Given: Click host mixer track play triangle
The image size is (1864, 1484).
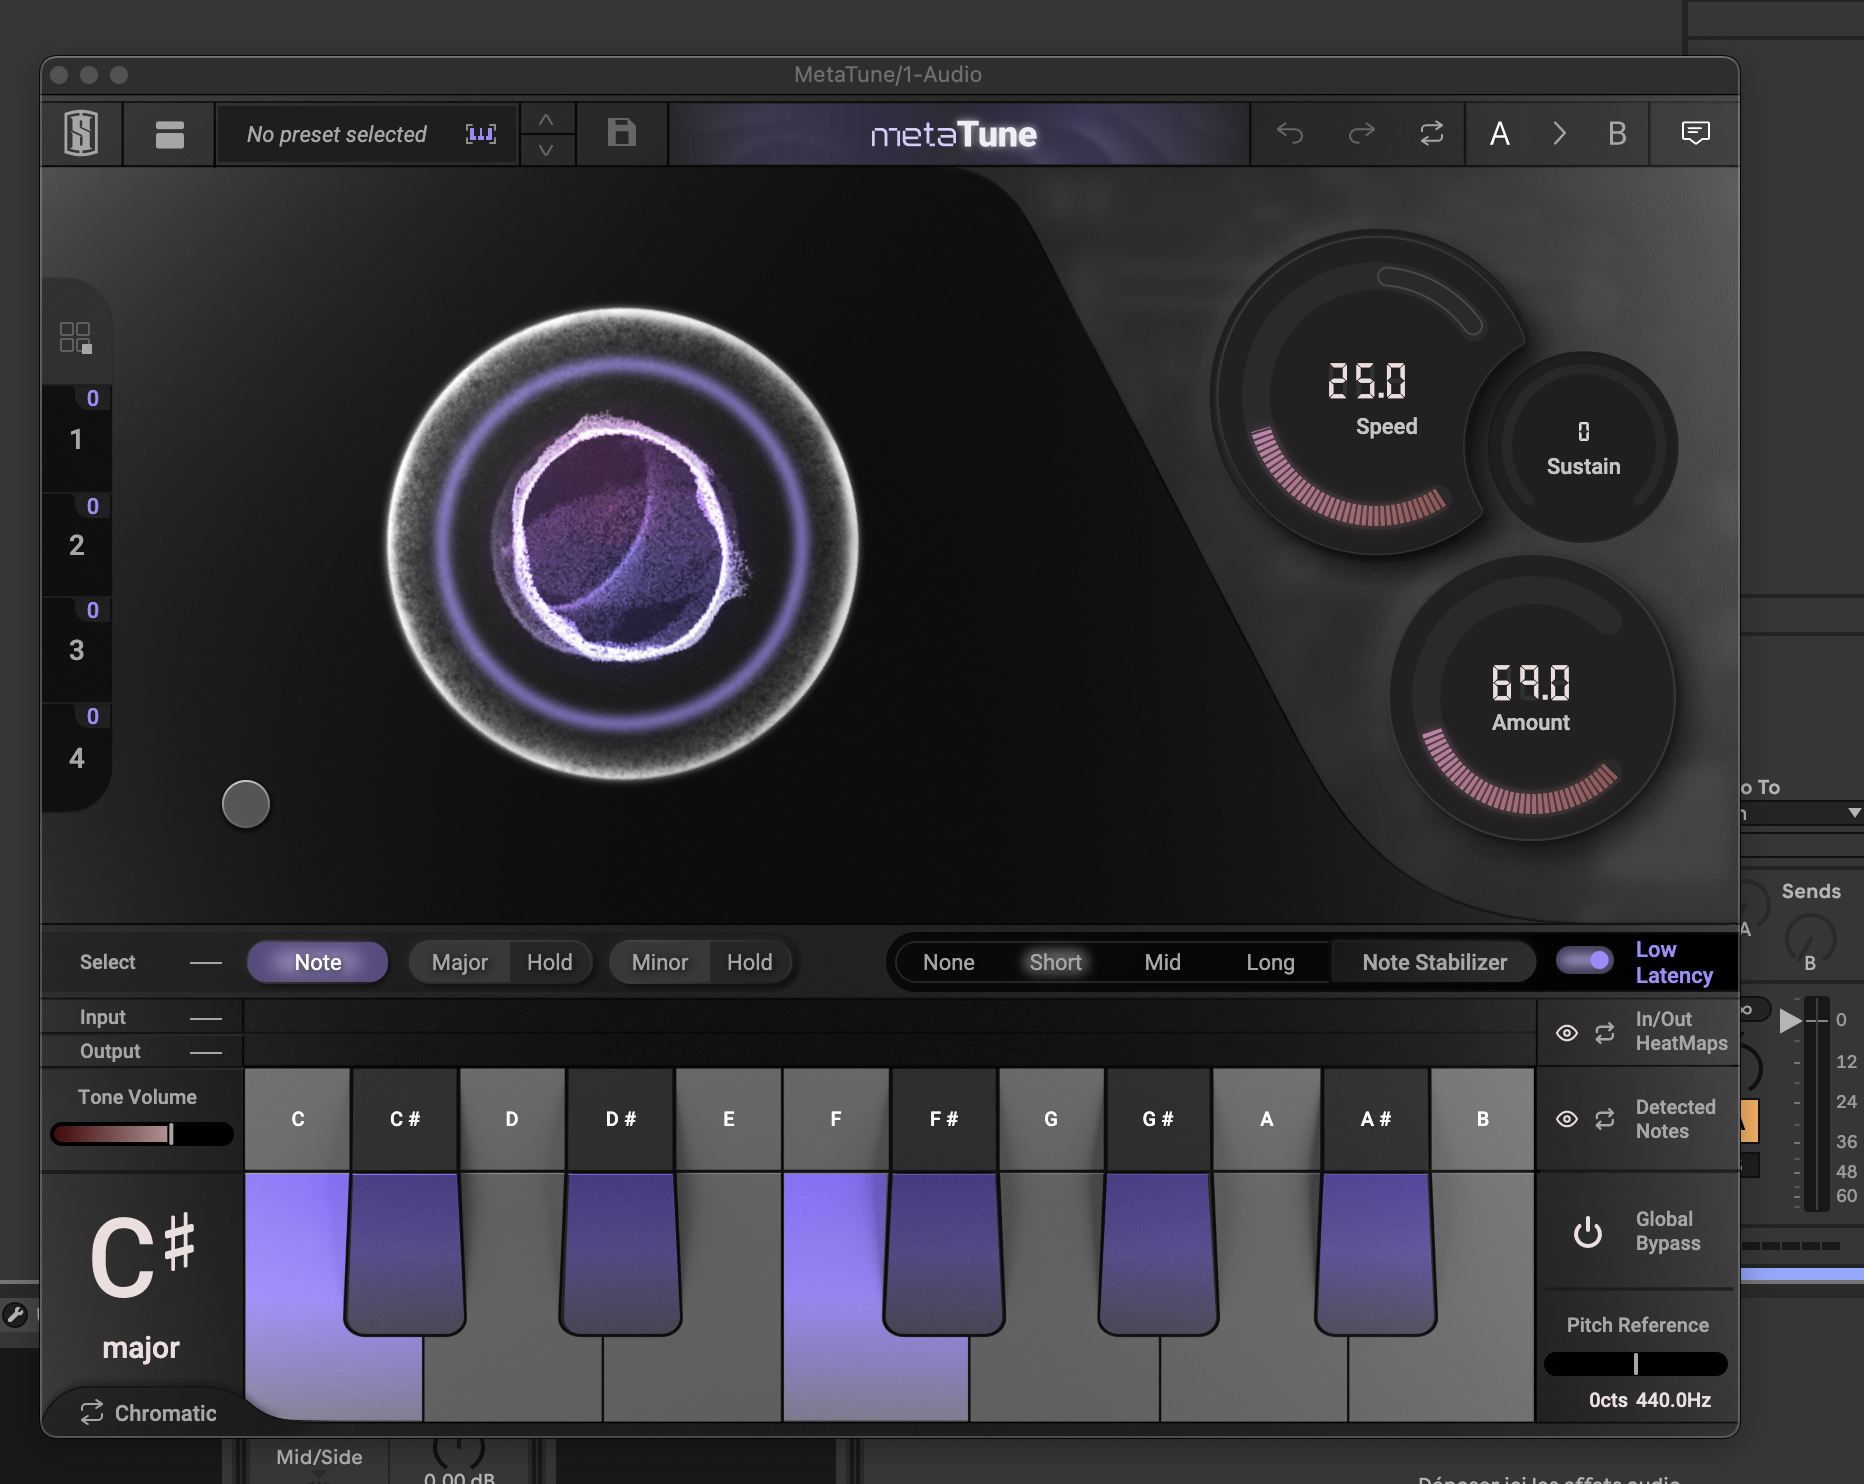Looking at the screenshot, I should [1790, 1020].
